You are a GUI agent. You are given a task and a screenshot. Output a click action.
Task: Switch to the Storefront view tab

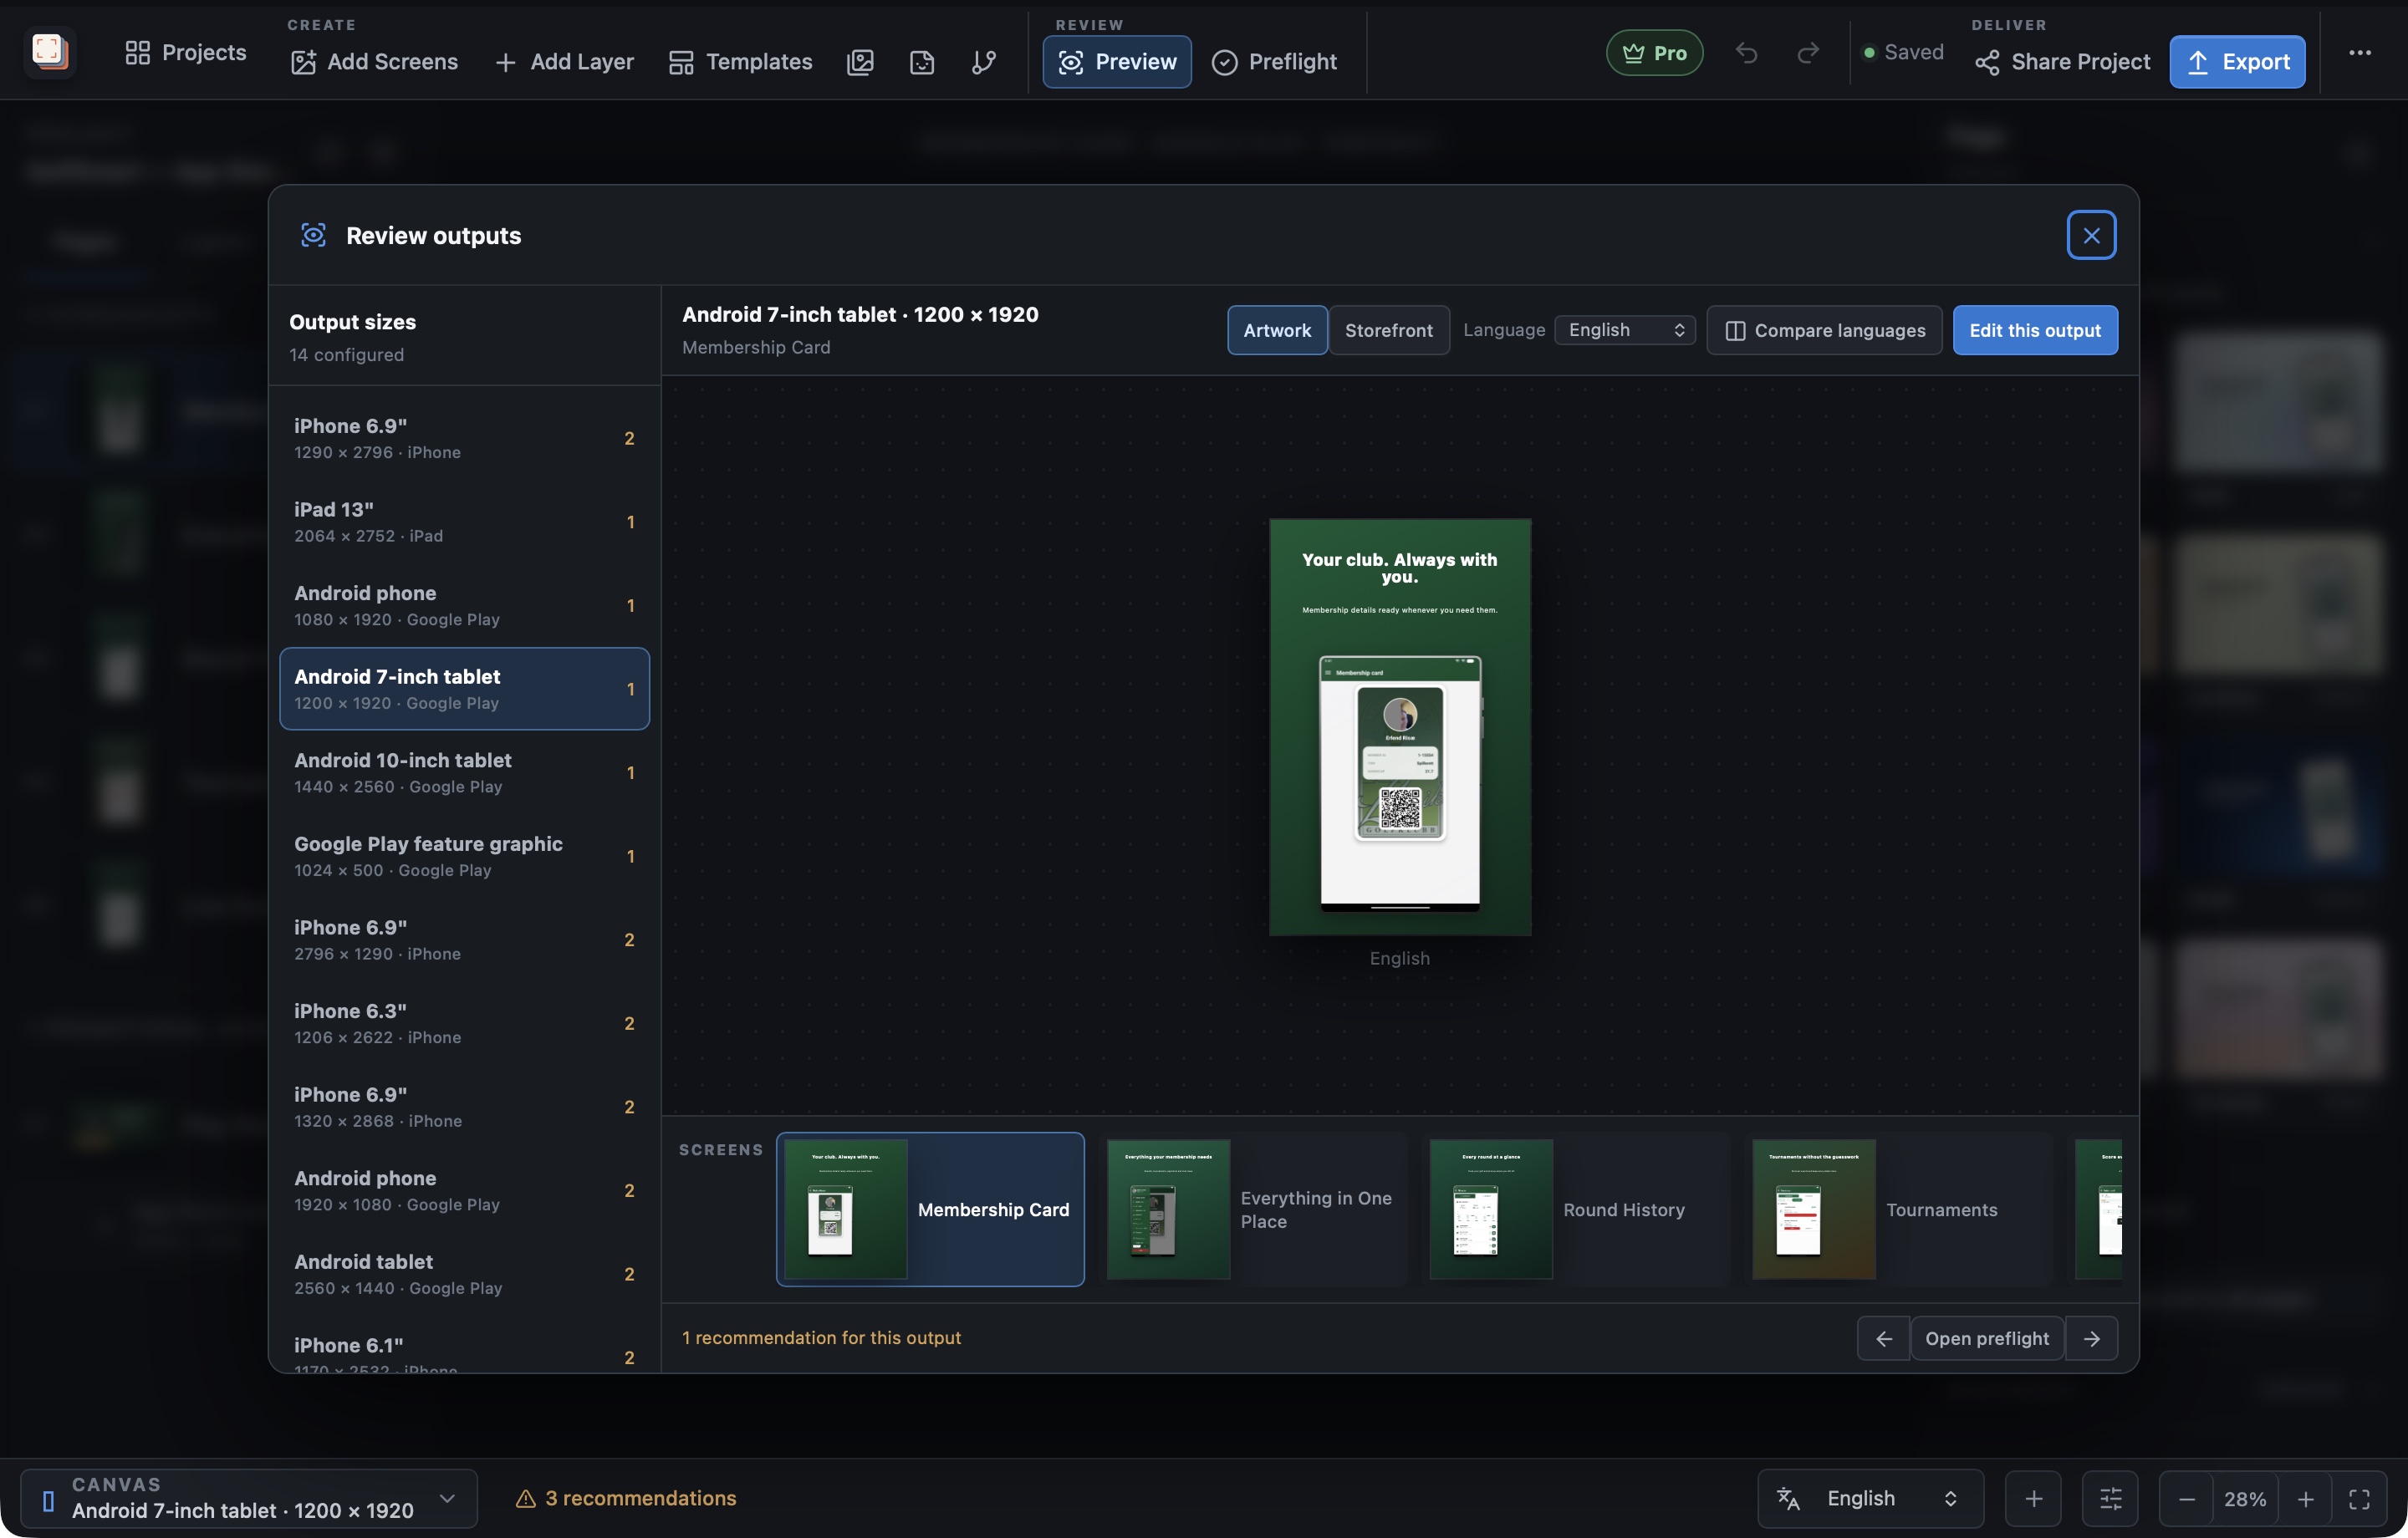coord(1388,330)
